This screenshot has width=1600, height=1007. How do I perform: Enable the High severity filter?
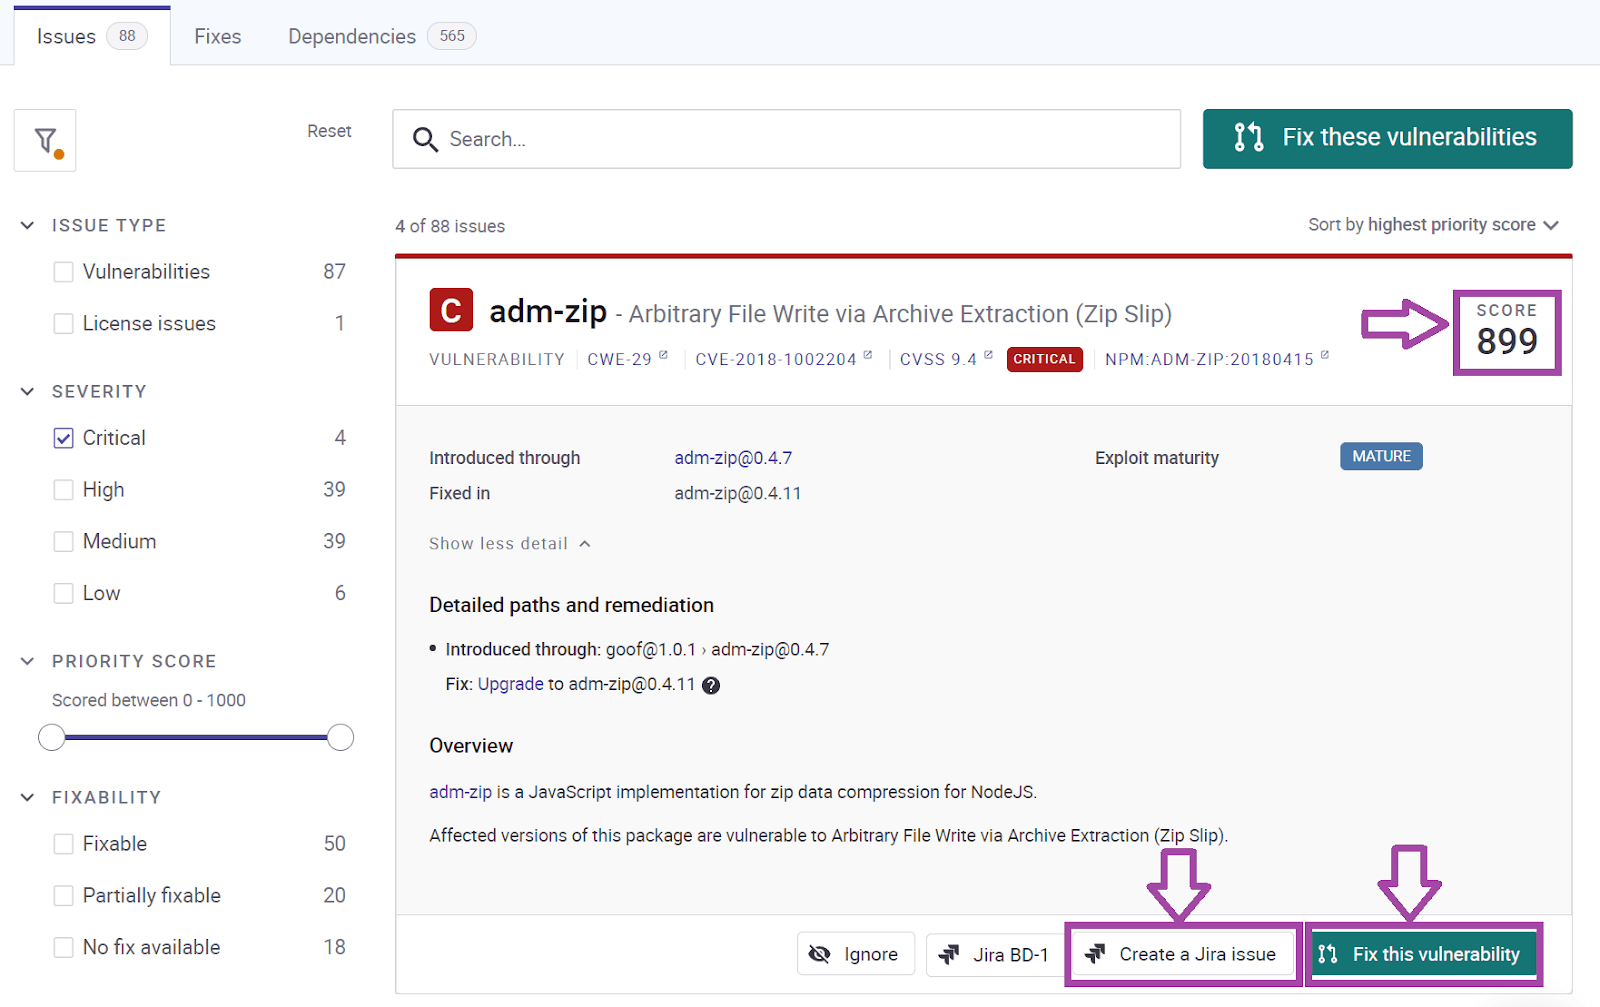tap(63, 489)
